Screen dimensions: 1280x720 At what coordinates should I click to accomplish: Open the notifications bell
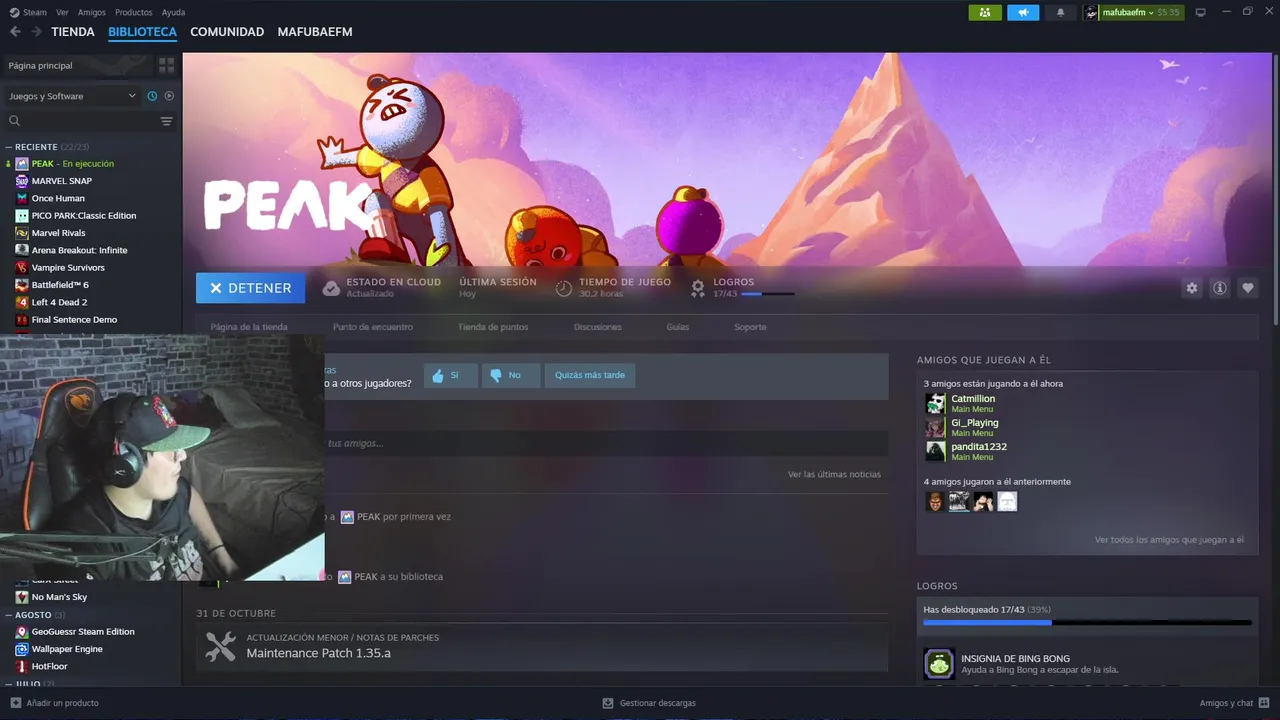[1061, 12]
